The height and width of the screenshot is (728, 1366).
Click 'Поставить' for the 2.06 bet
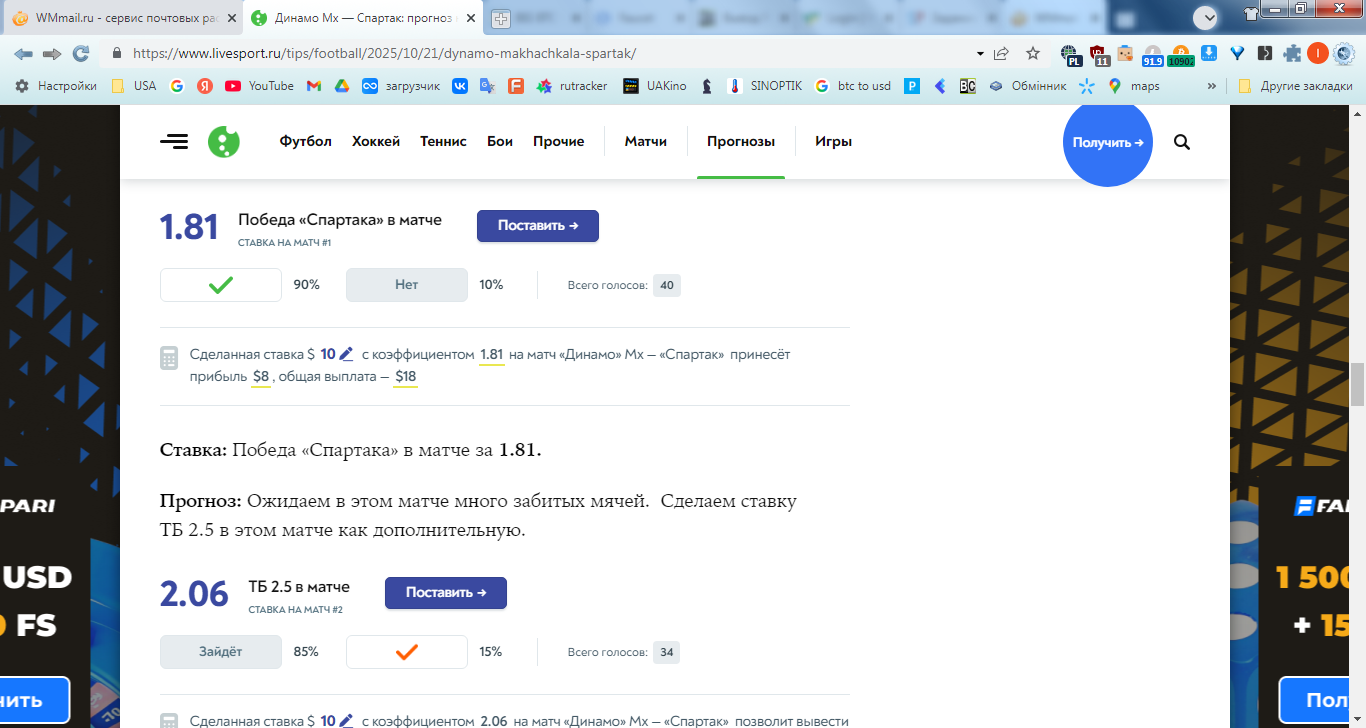pos(446,593)
